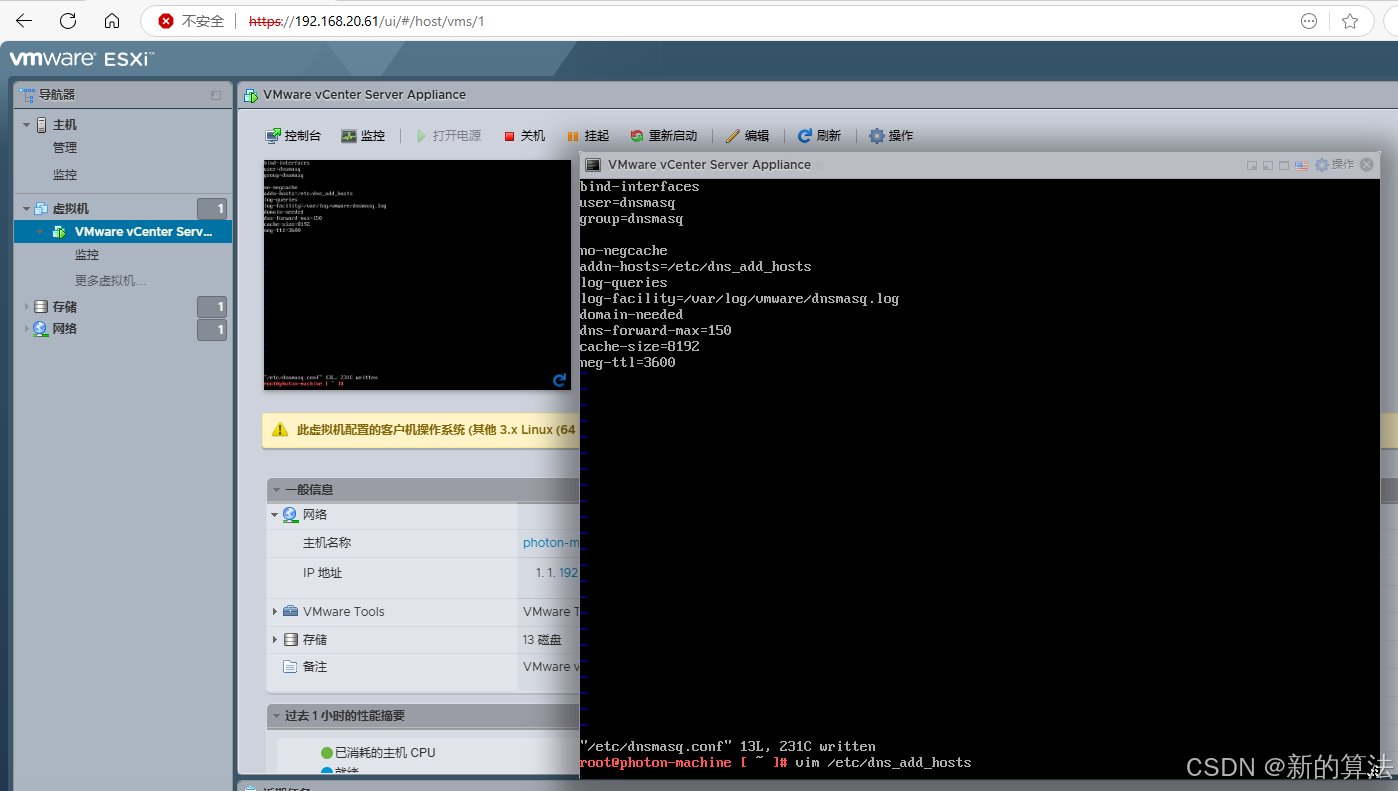
Task: Add this page to favorites with the star
Action: [x=1350, y=21]
